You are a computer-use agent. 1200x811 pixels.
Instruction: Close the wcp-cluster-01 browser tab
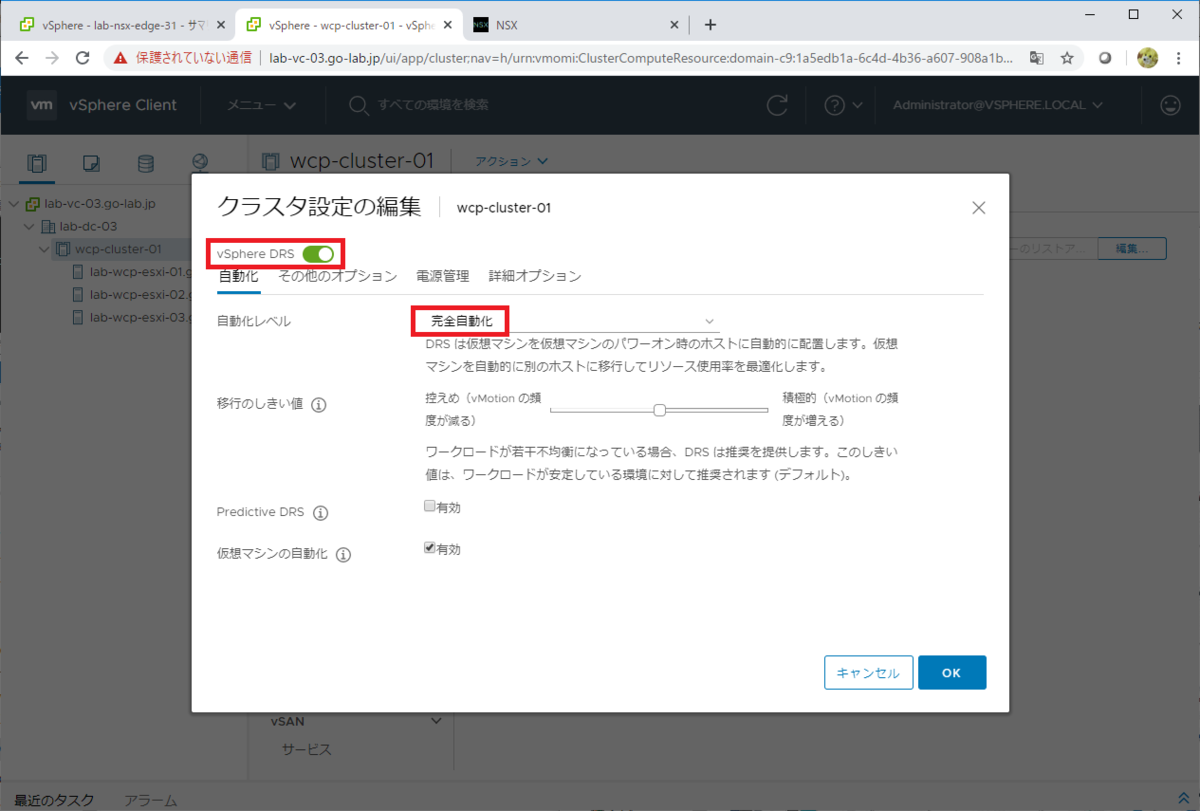click(x=446, y=25)
